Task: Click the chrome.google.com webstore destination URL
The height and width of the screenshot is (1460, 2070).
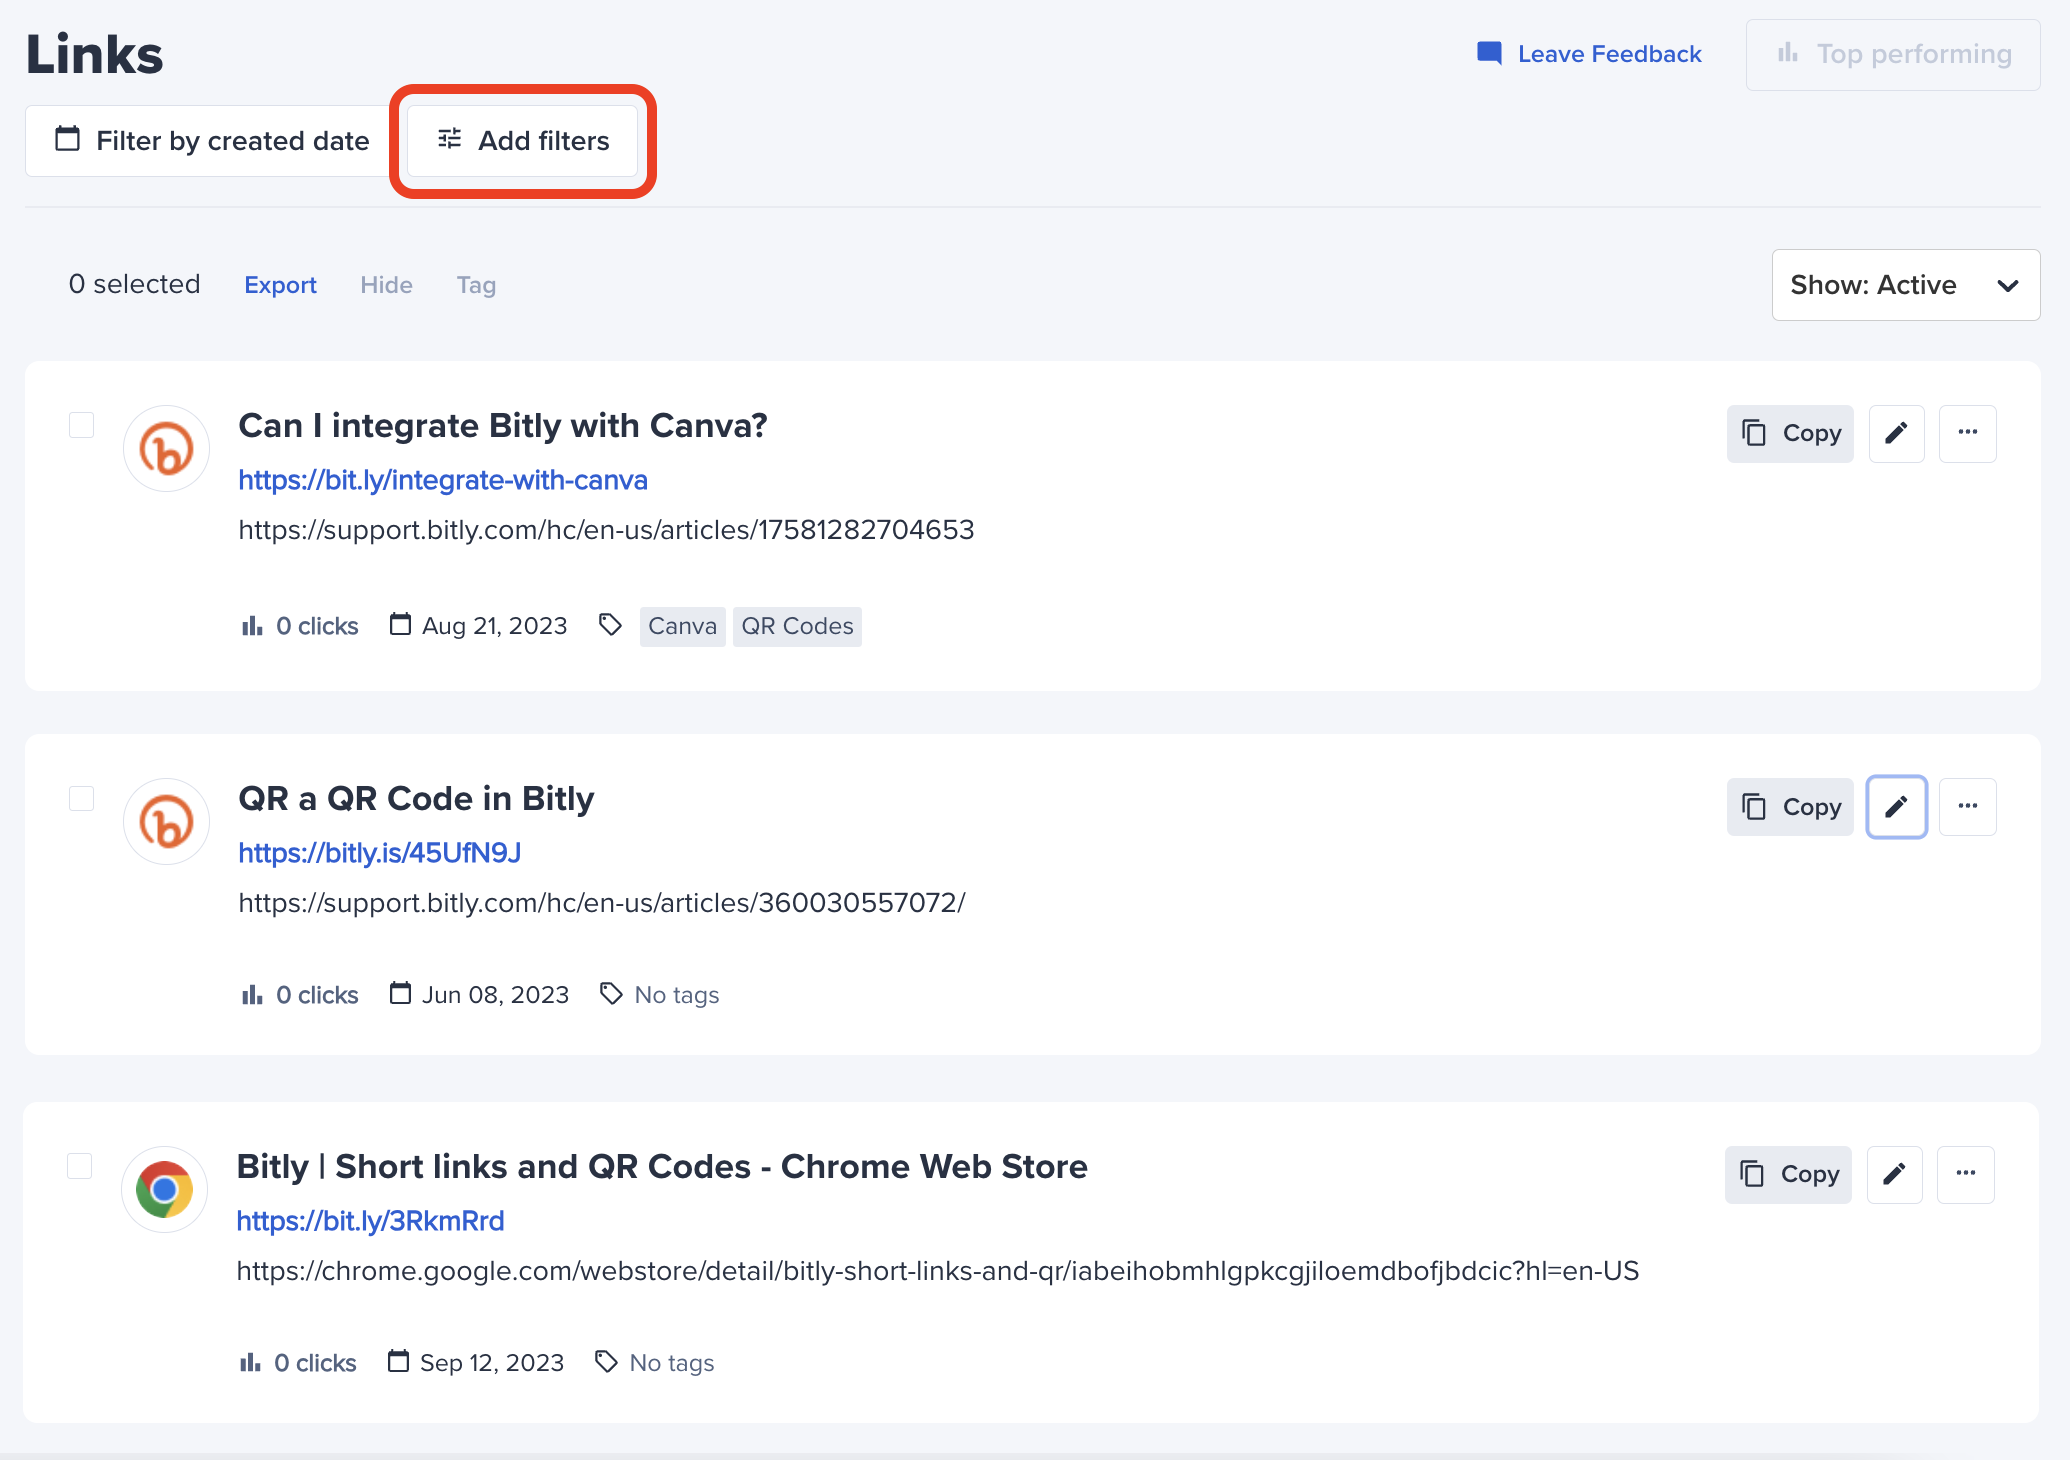Action: [x=938, y=1271]
